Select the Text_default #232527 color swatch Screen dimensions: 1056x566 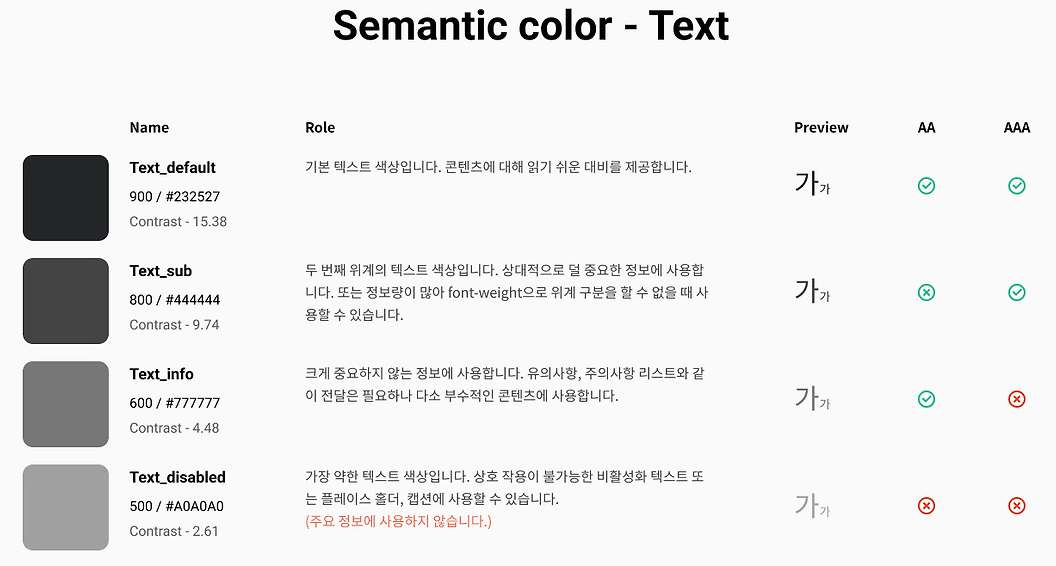tap(66, 198)
